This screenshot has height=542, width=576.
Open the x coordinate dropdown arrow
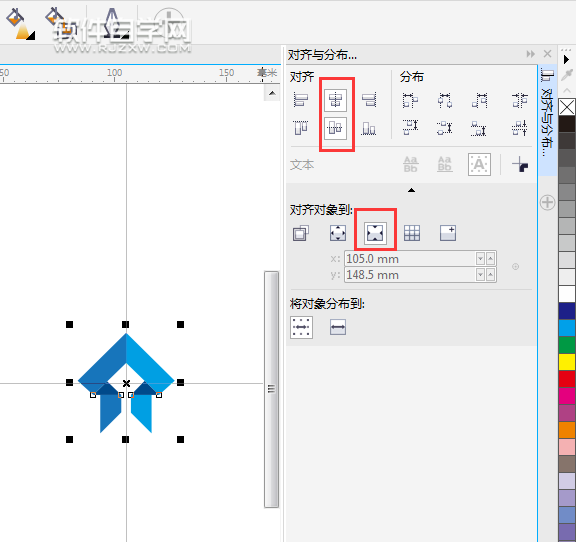[x=480, y=259]
